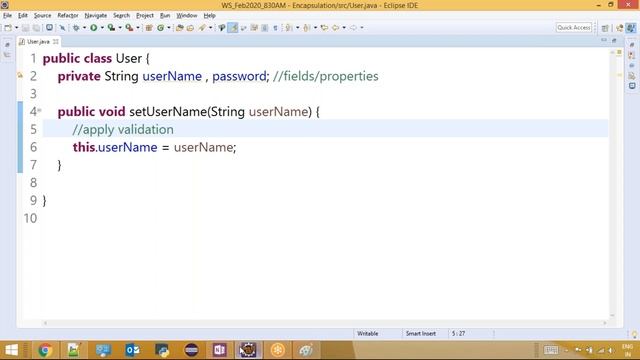Screen dimensions: 640x360
Task: Toggle Show Whitespace Characters icon
Action: pos(276,28)
